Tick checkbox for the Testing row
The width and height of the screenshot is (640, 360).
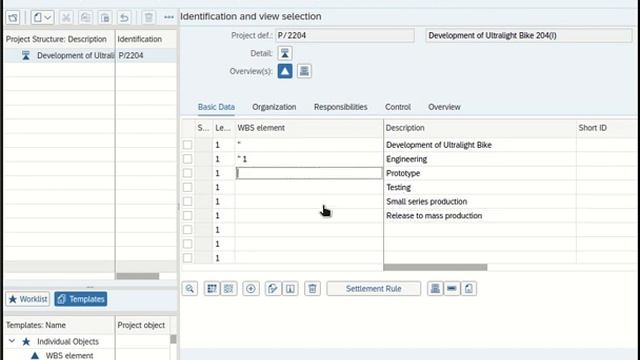[x=187, y=187]
